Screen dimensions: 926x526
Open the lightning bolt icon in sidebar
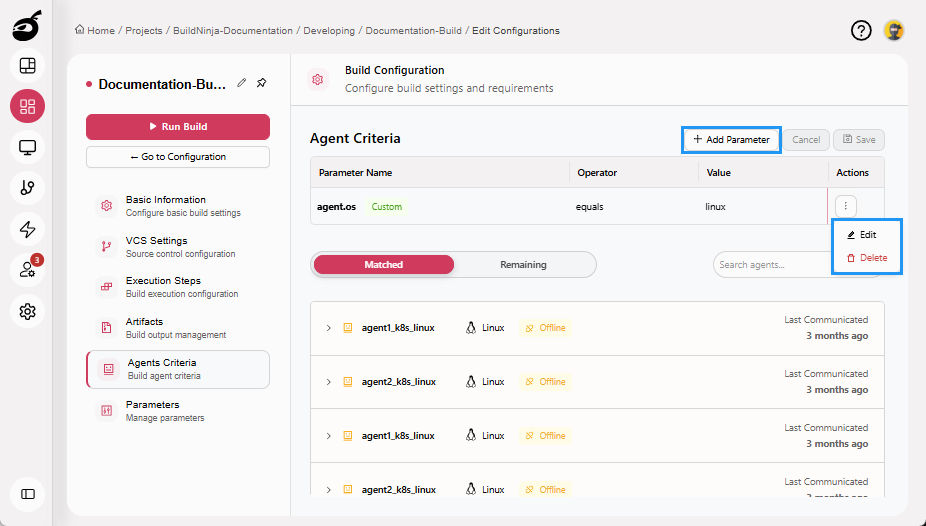(x=27, y=229)
